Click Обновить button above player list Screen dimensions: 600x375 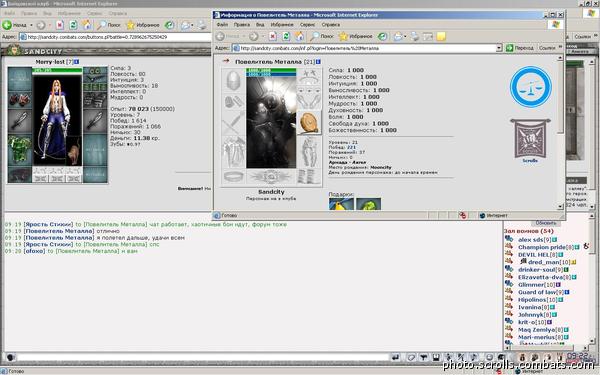[546, 223]
